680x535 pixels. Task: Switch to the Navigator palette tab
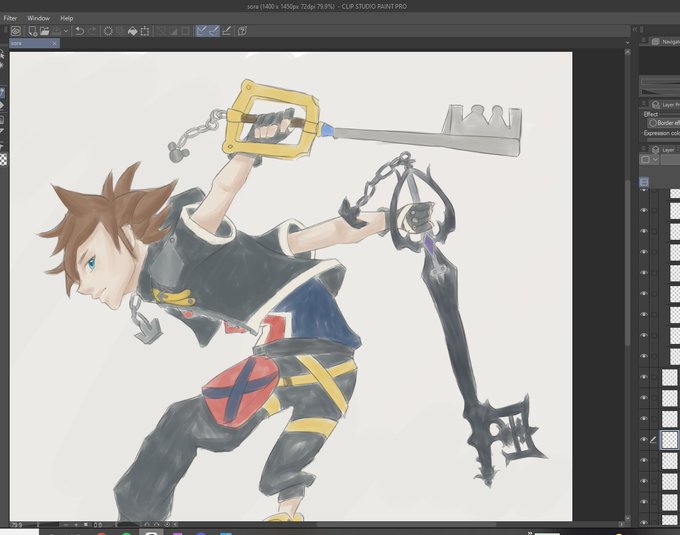click(665, 42)
